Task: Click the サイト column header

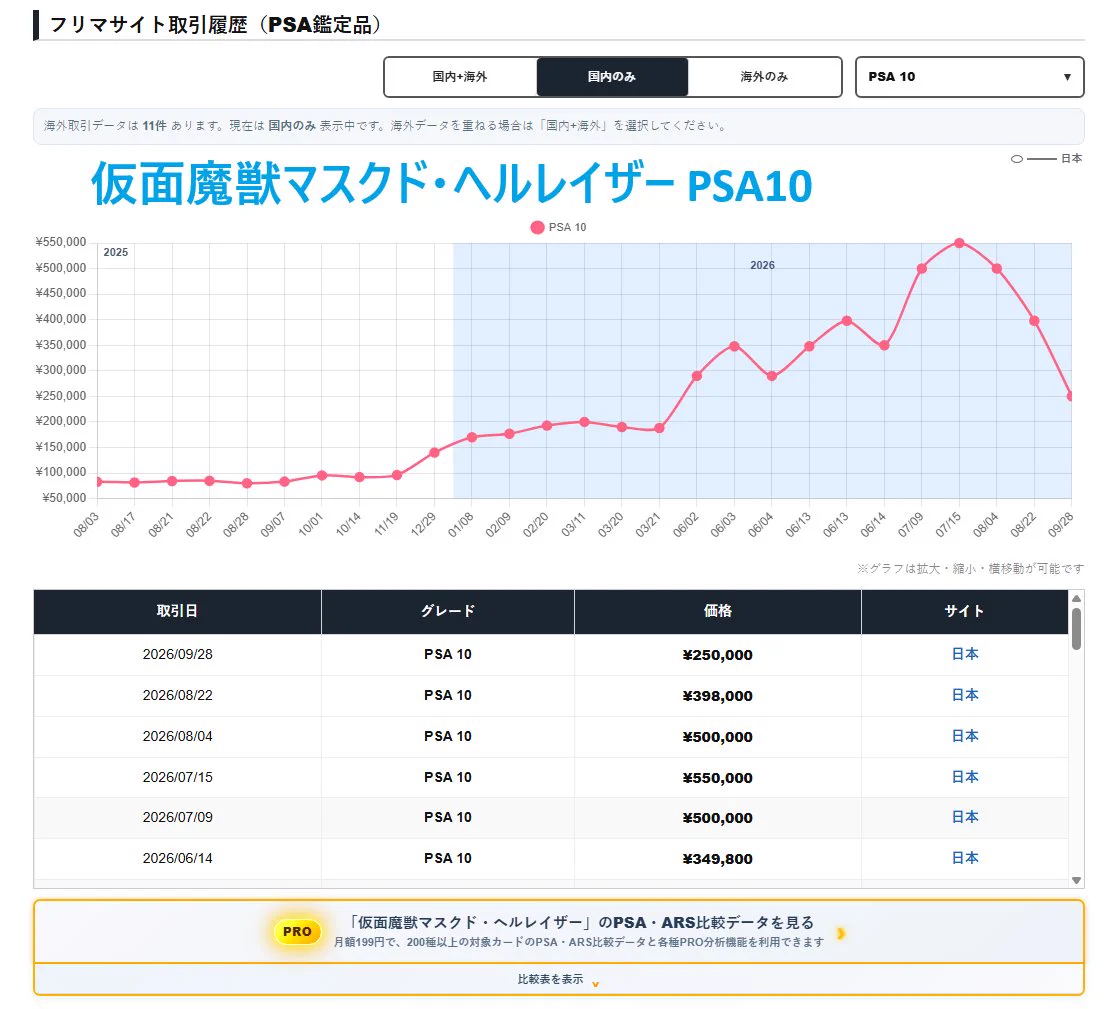Action: pos(965,611)
